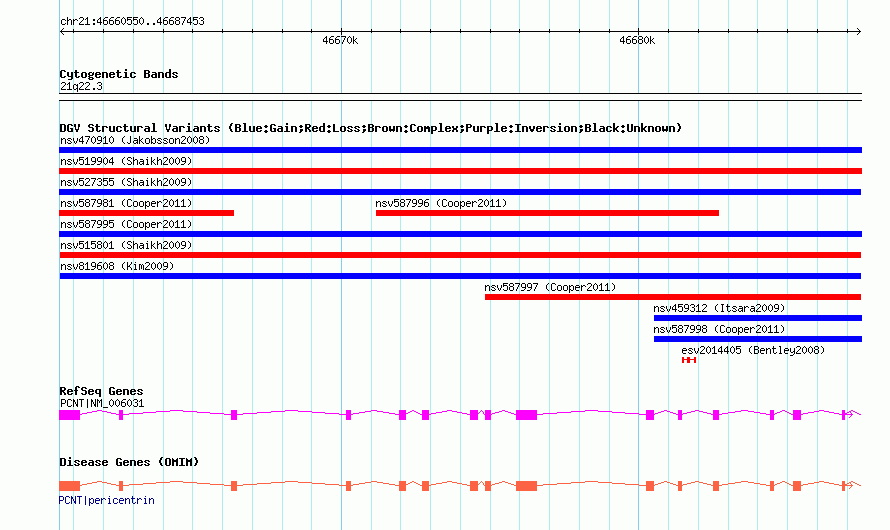
Task: Open the nsv519904 (Shaikh2009) label
Action: [x=126, y=161]
